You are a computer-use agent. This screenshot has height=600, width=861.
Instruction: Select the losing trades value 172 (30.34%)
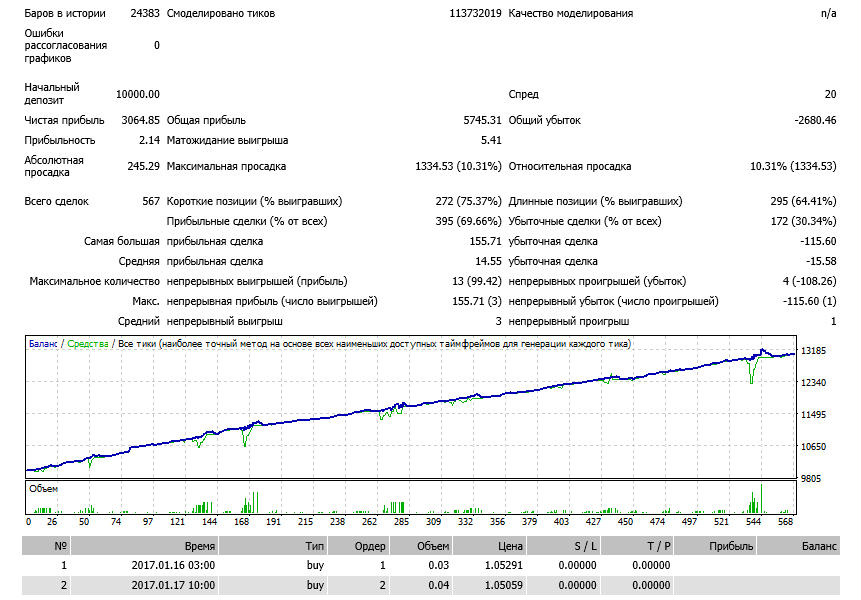click(x=803, y=221)
